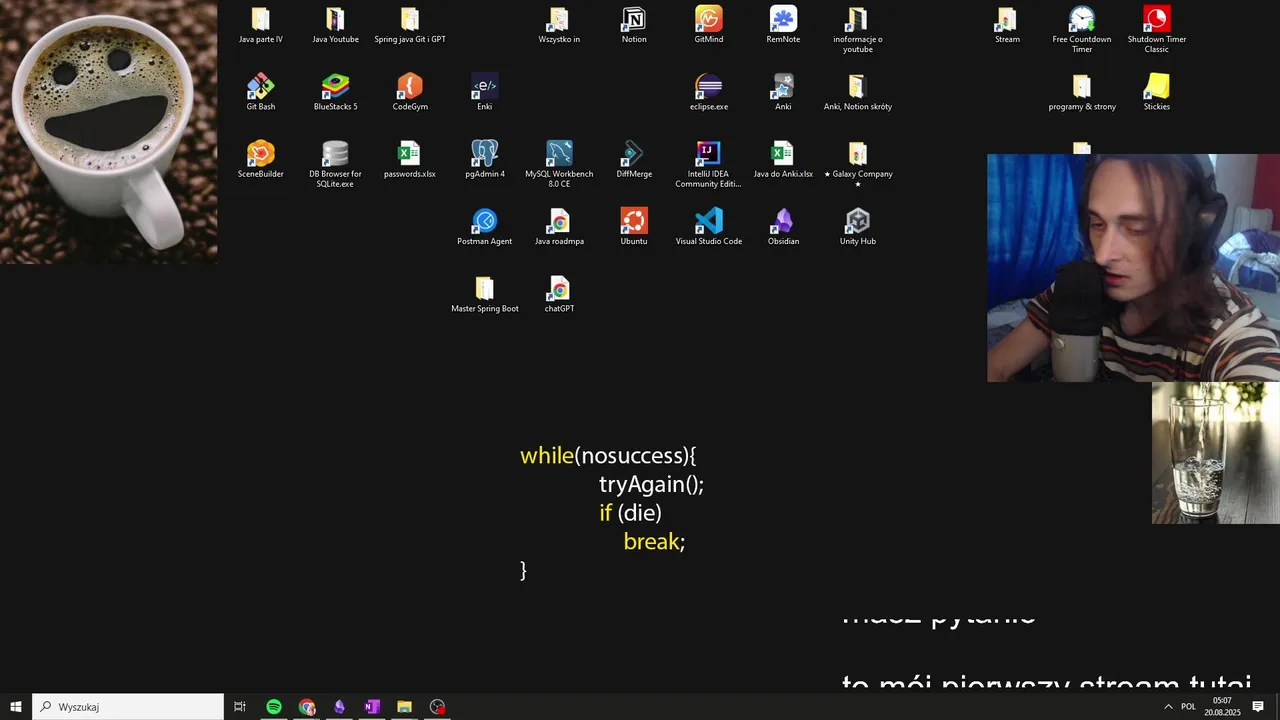Open the Master Spring Boot folder
The width and height of the screenshot is (1280, 720).
(484, 294)
